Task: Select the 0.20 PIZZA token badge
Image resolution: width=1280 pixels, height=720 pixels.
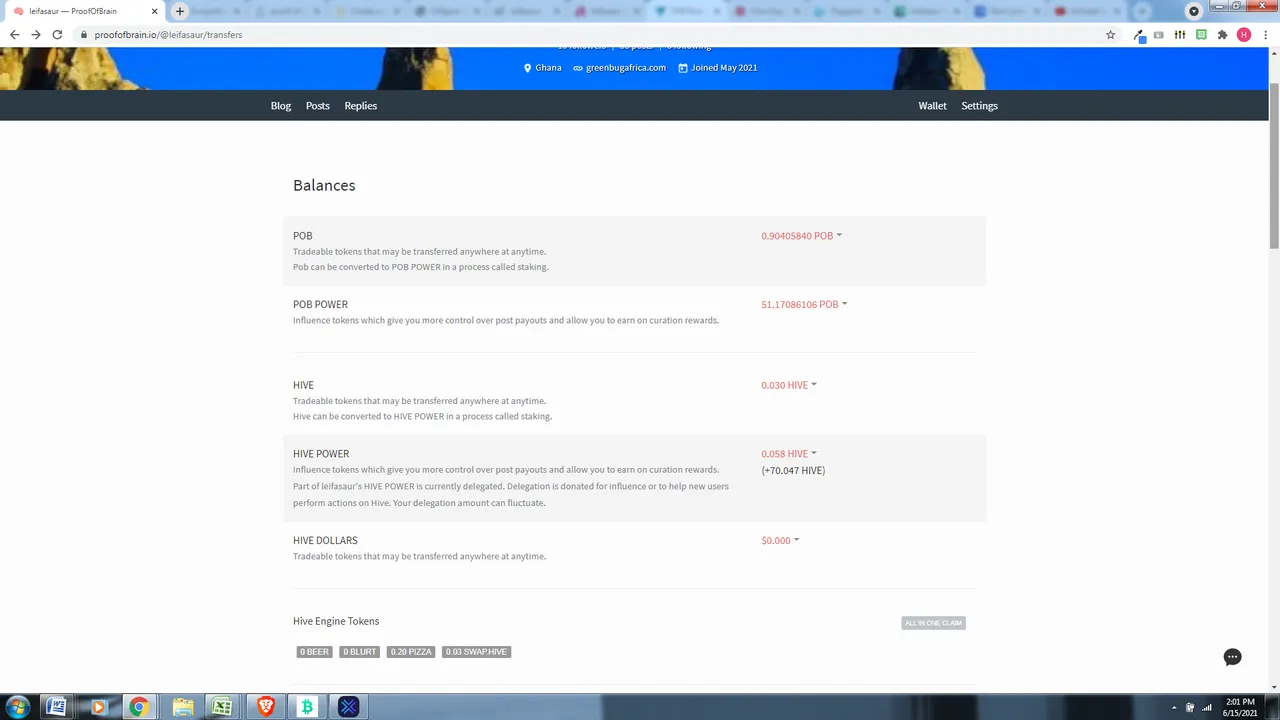Action: click(x=411, y=652)
